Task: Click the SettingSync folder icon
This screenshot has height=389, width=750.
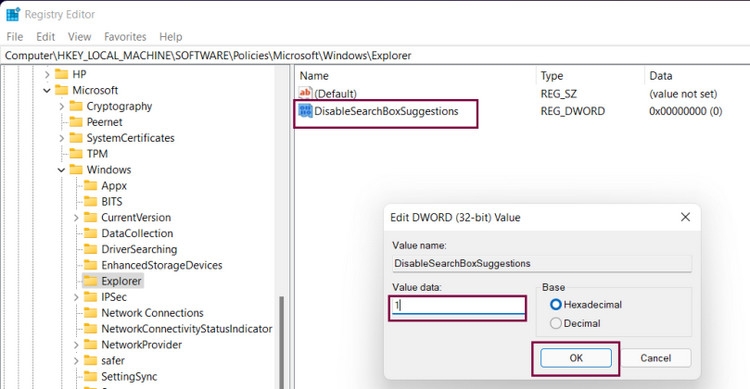Action: pyautogui.click(x=90, y=376)
